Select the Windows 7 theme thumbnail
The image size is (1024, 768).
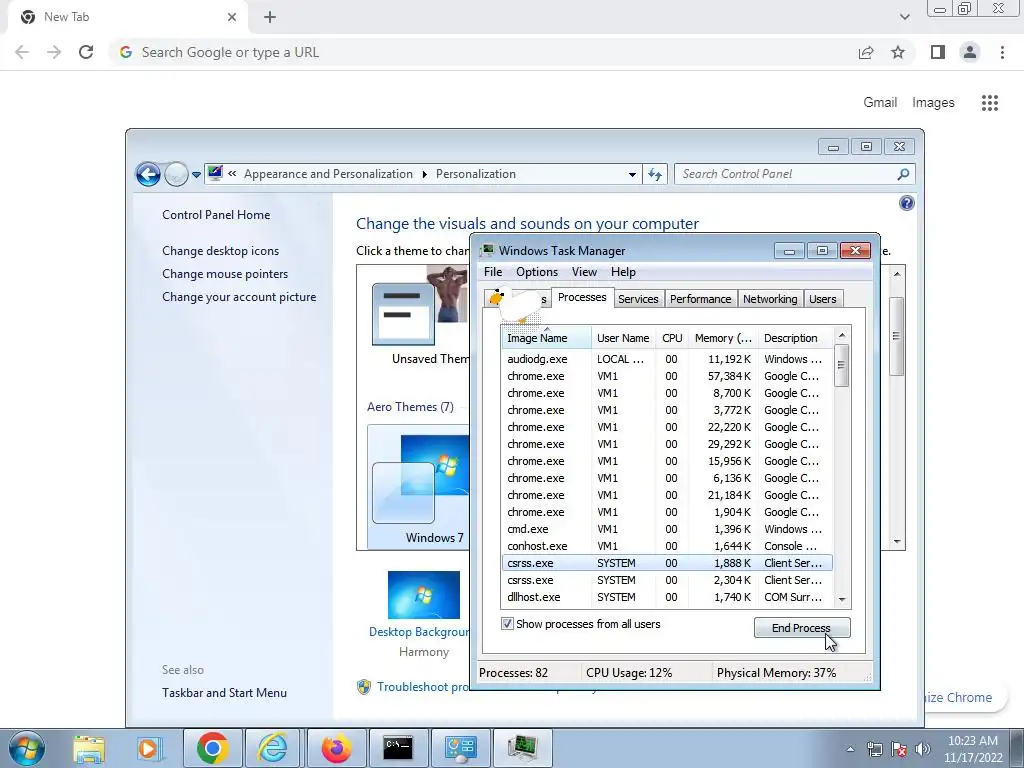pyautogui.click(x=419, y=487)
